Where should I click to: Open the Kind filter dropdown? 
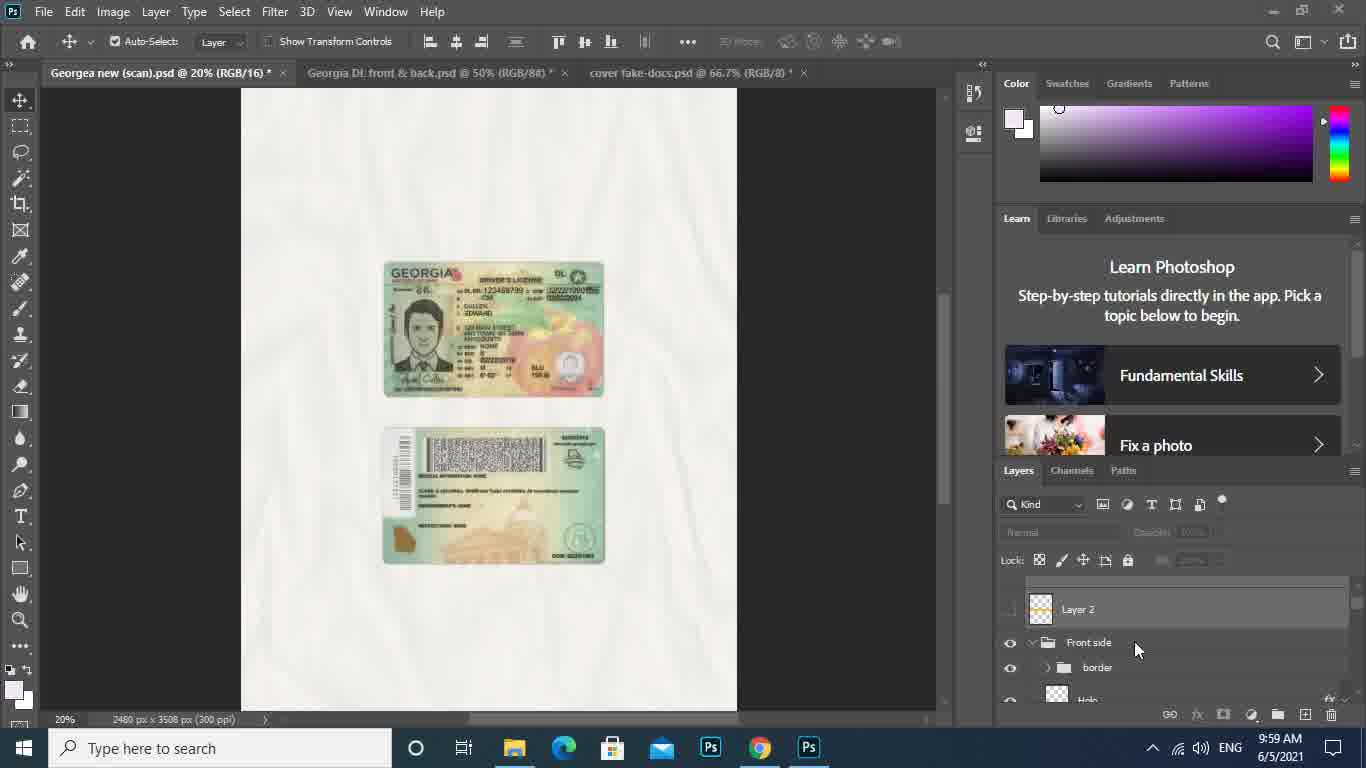pos(1044,504)
